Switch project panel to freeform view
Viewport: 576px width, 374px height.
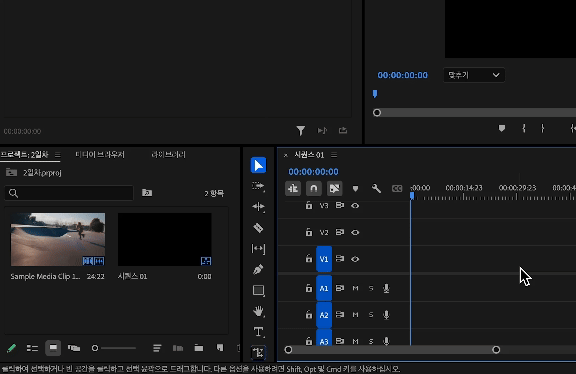coord(74,348)
